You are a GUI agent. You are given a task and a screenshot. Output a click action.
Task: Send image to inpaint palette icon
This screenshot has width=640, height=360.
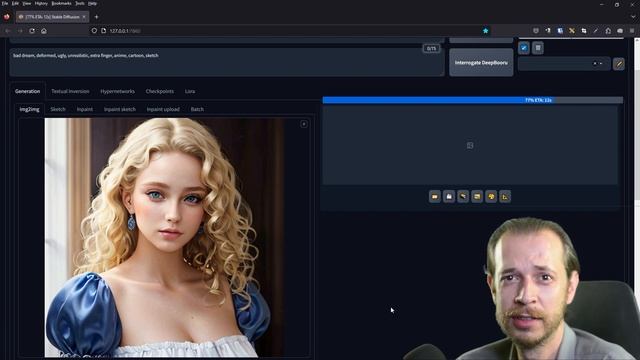pyautogui.click(x=491, y=197)
